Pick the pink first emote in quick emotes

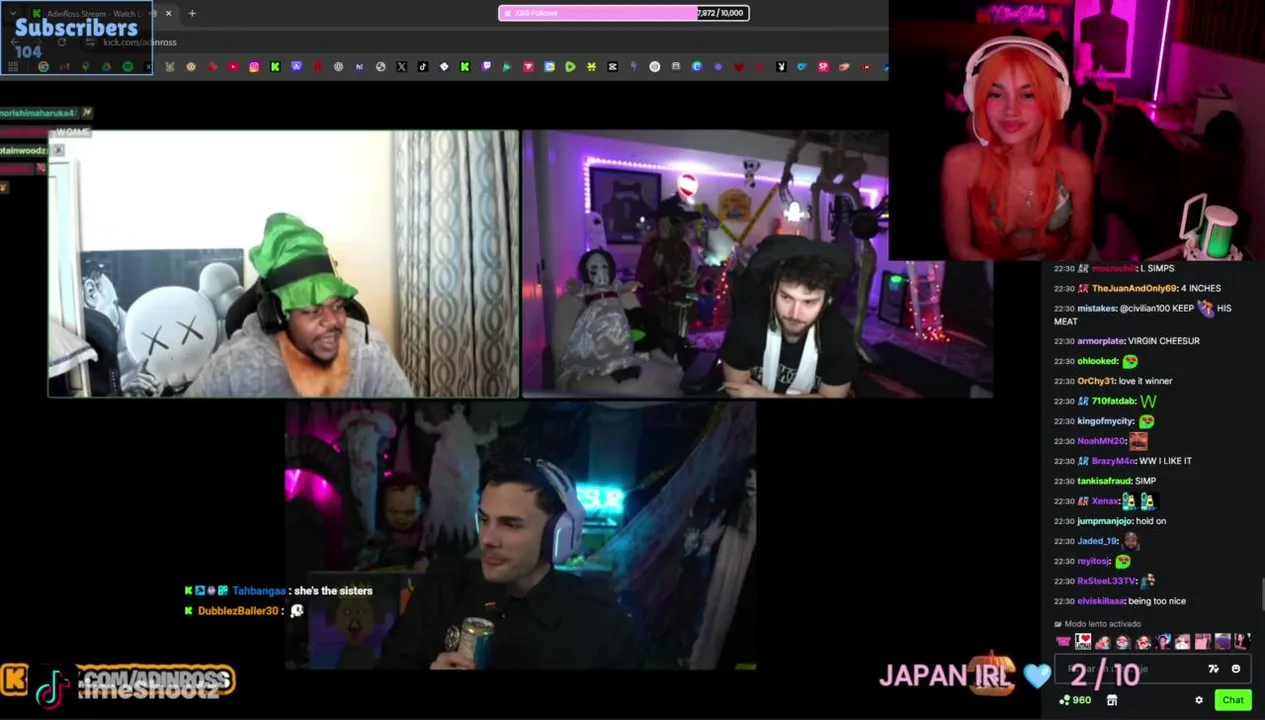[x=1063, y=641]
